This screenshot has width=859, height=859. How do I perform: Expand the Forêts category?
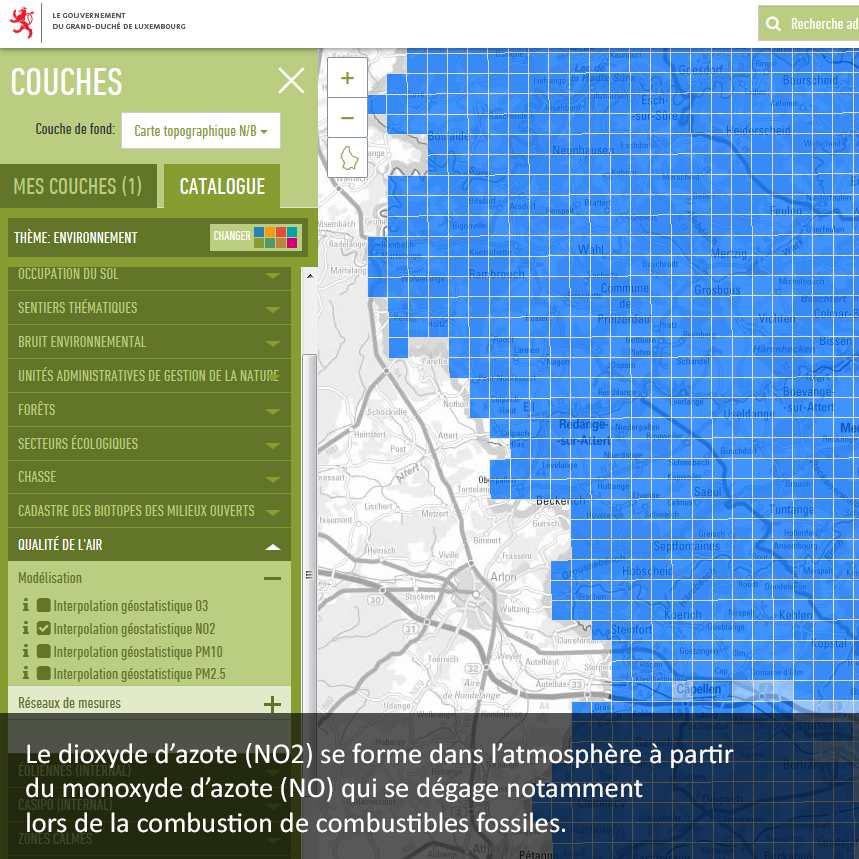pos(149,410)
